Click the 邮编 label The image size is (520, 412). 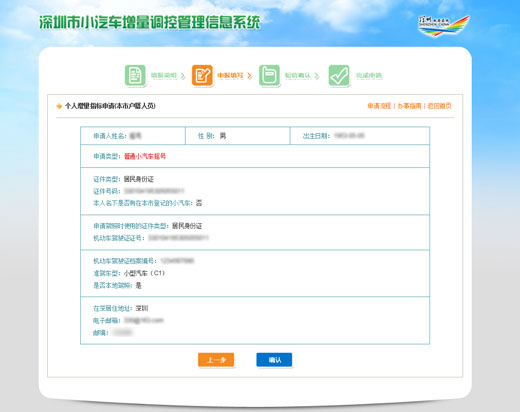tap(101, 333)
